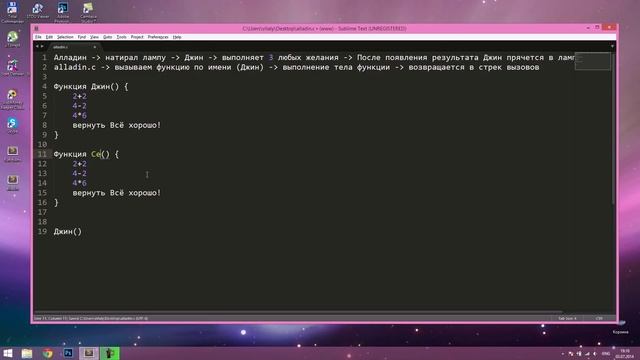The height and width of the screenshot is (360, 640).
Task: Click the volume icon in system tray
Action: (595, 353)
